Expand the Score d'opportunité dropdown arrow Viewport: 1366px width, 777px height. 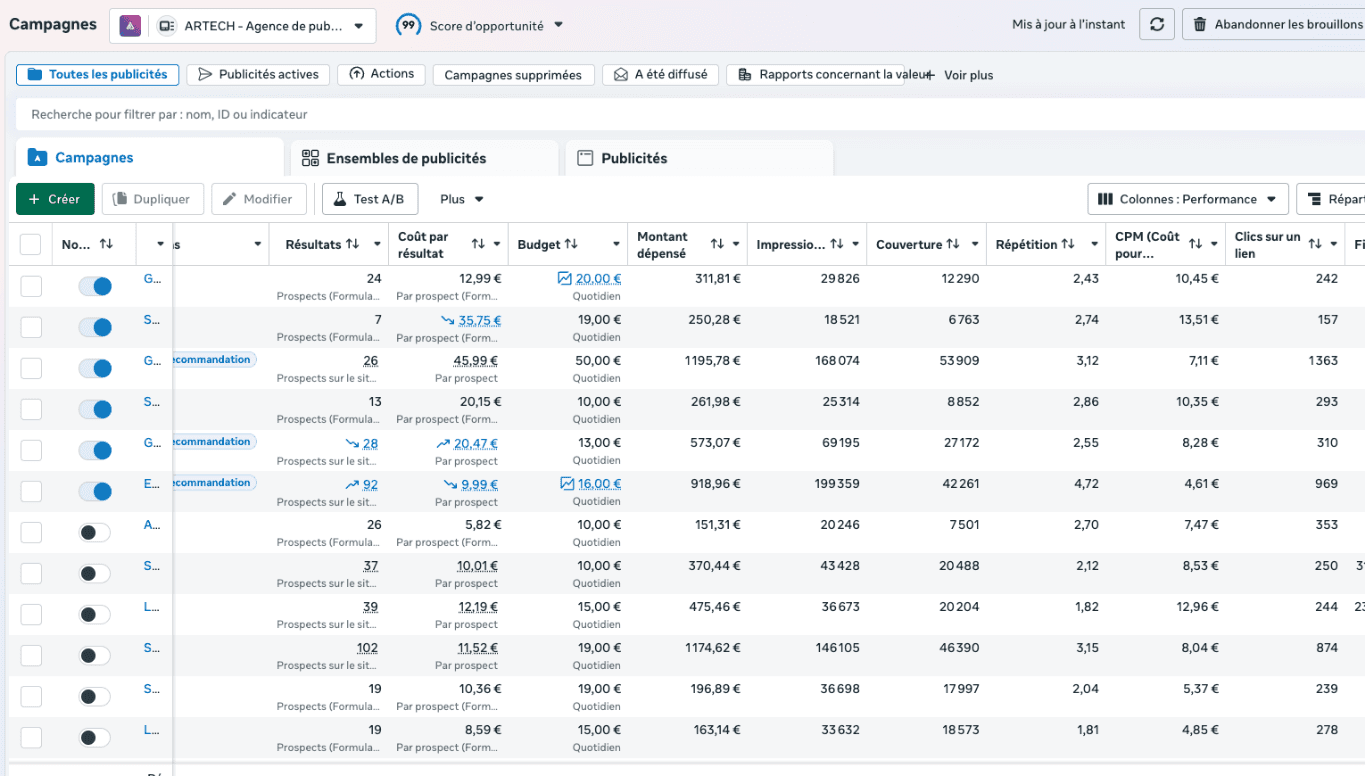coord(558,25)
